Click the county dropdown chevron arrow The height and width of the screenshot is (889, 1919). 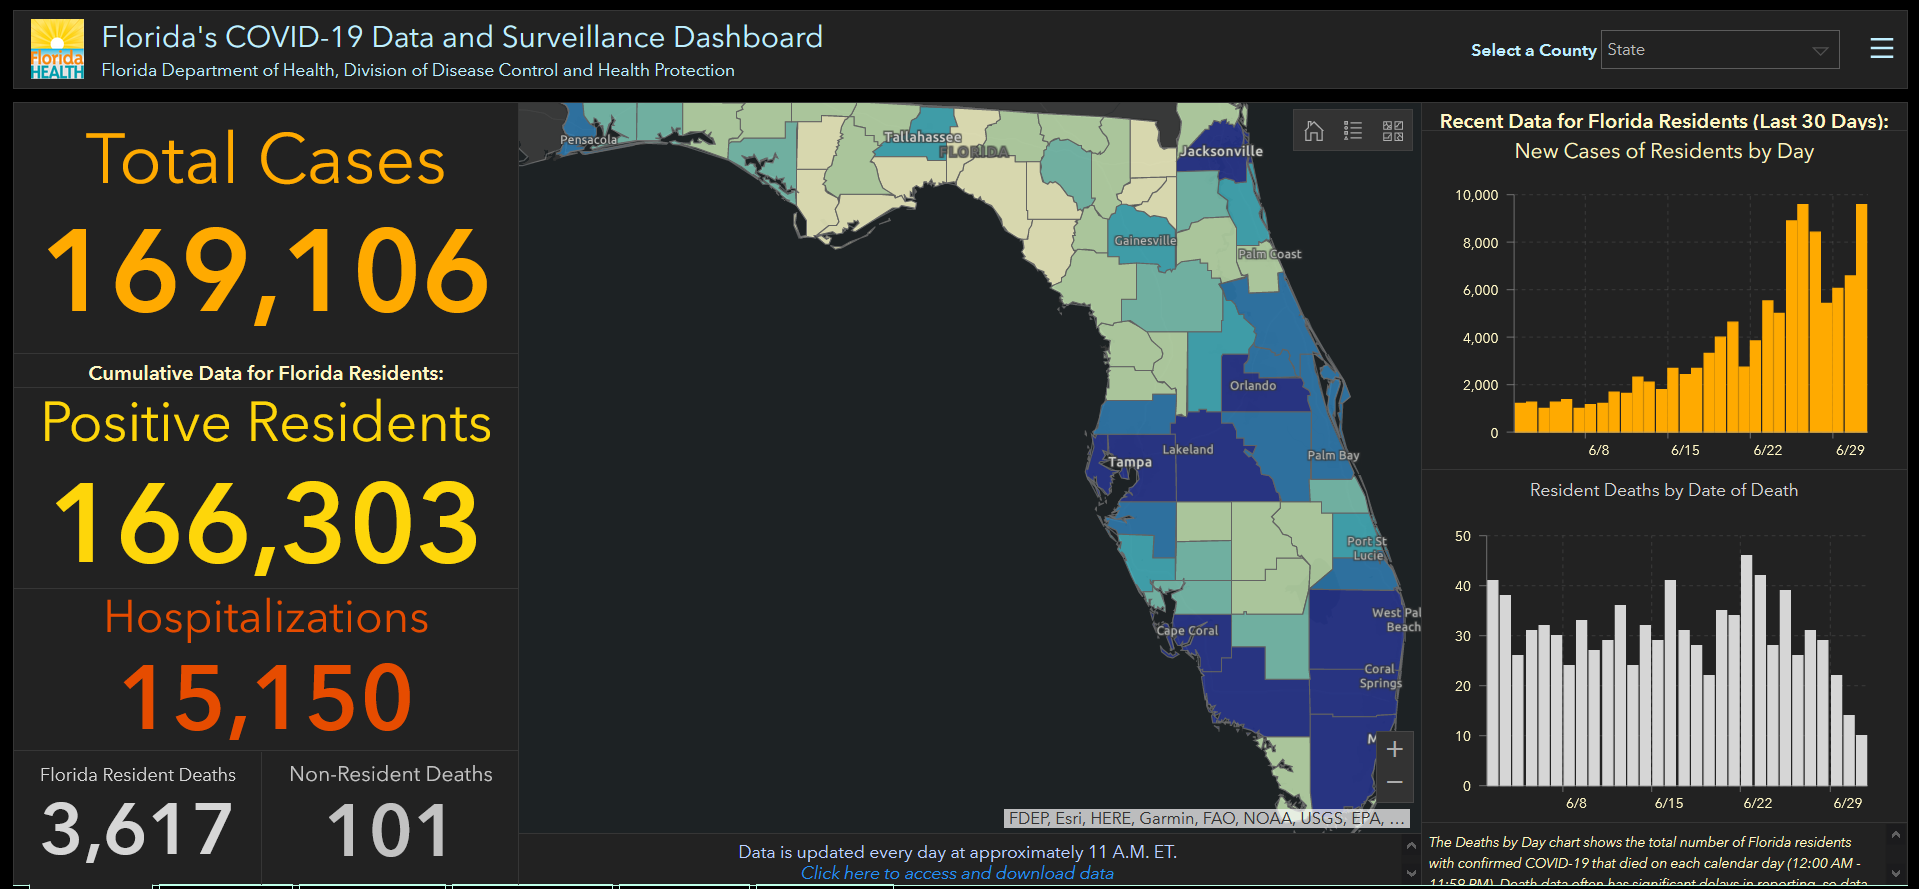pos(1819,51)
